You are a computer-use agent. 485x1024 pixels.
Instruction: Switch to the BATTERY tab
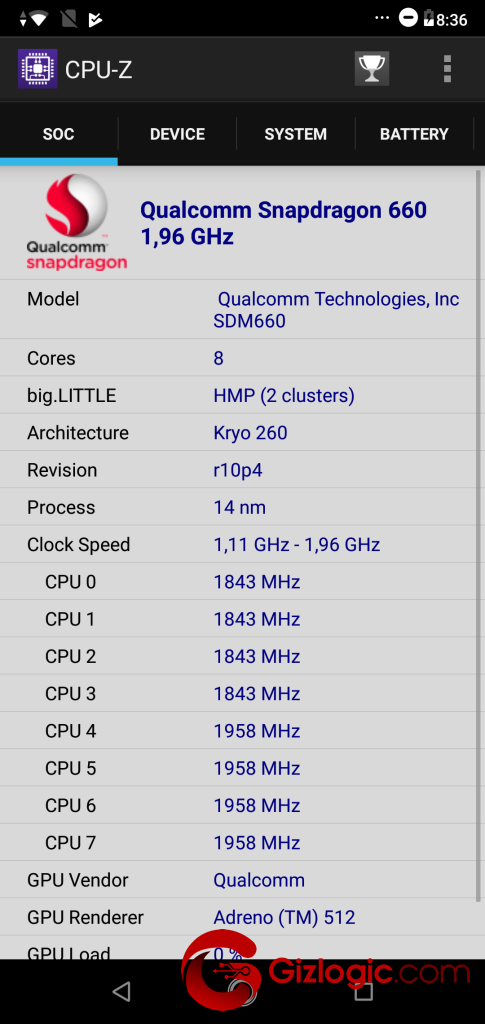pyautogui.click(x=414, y=135)
